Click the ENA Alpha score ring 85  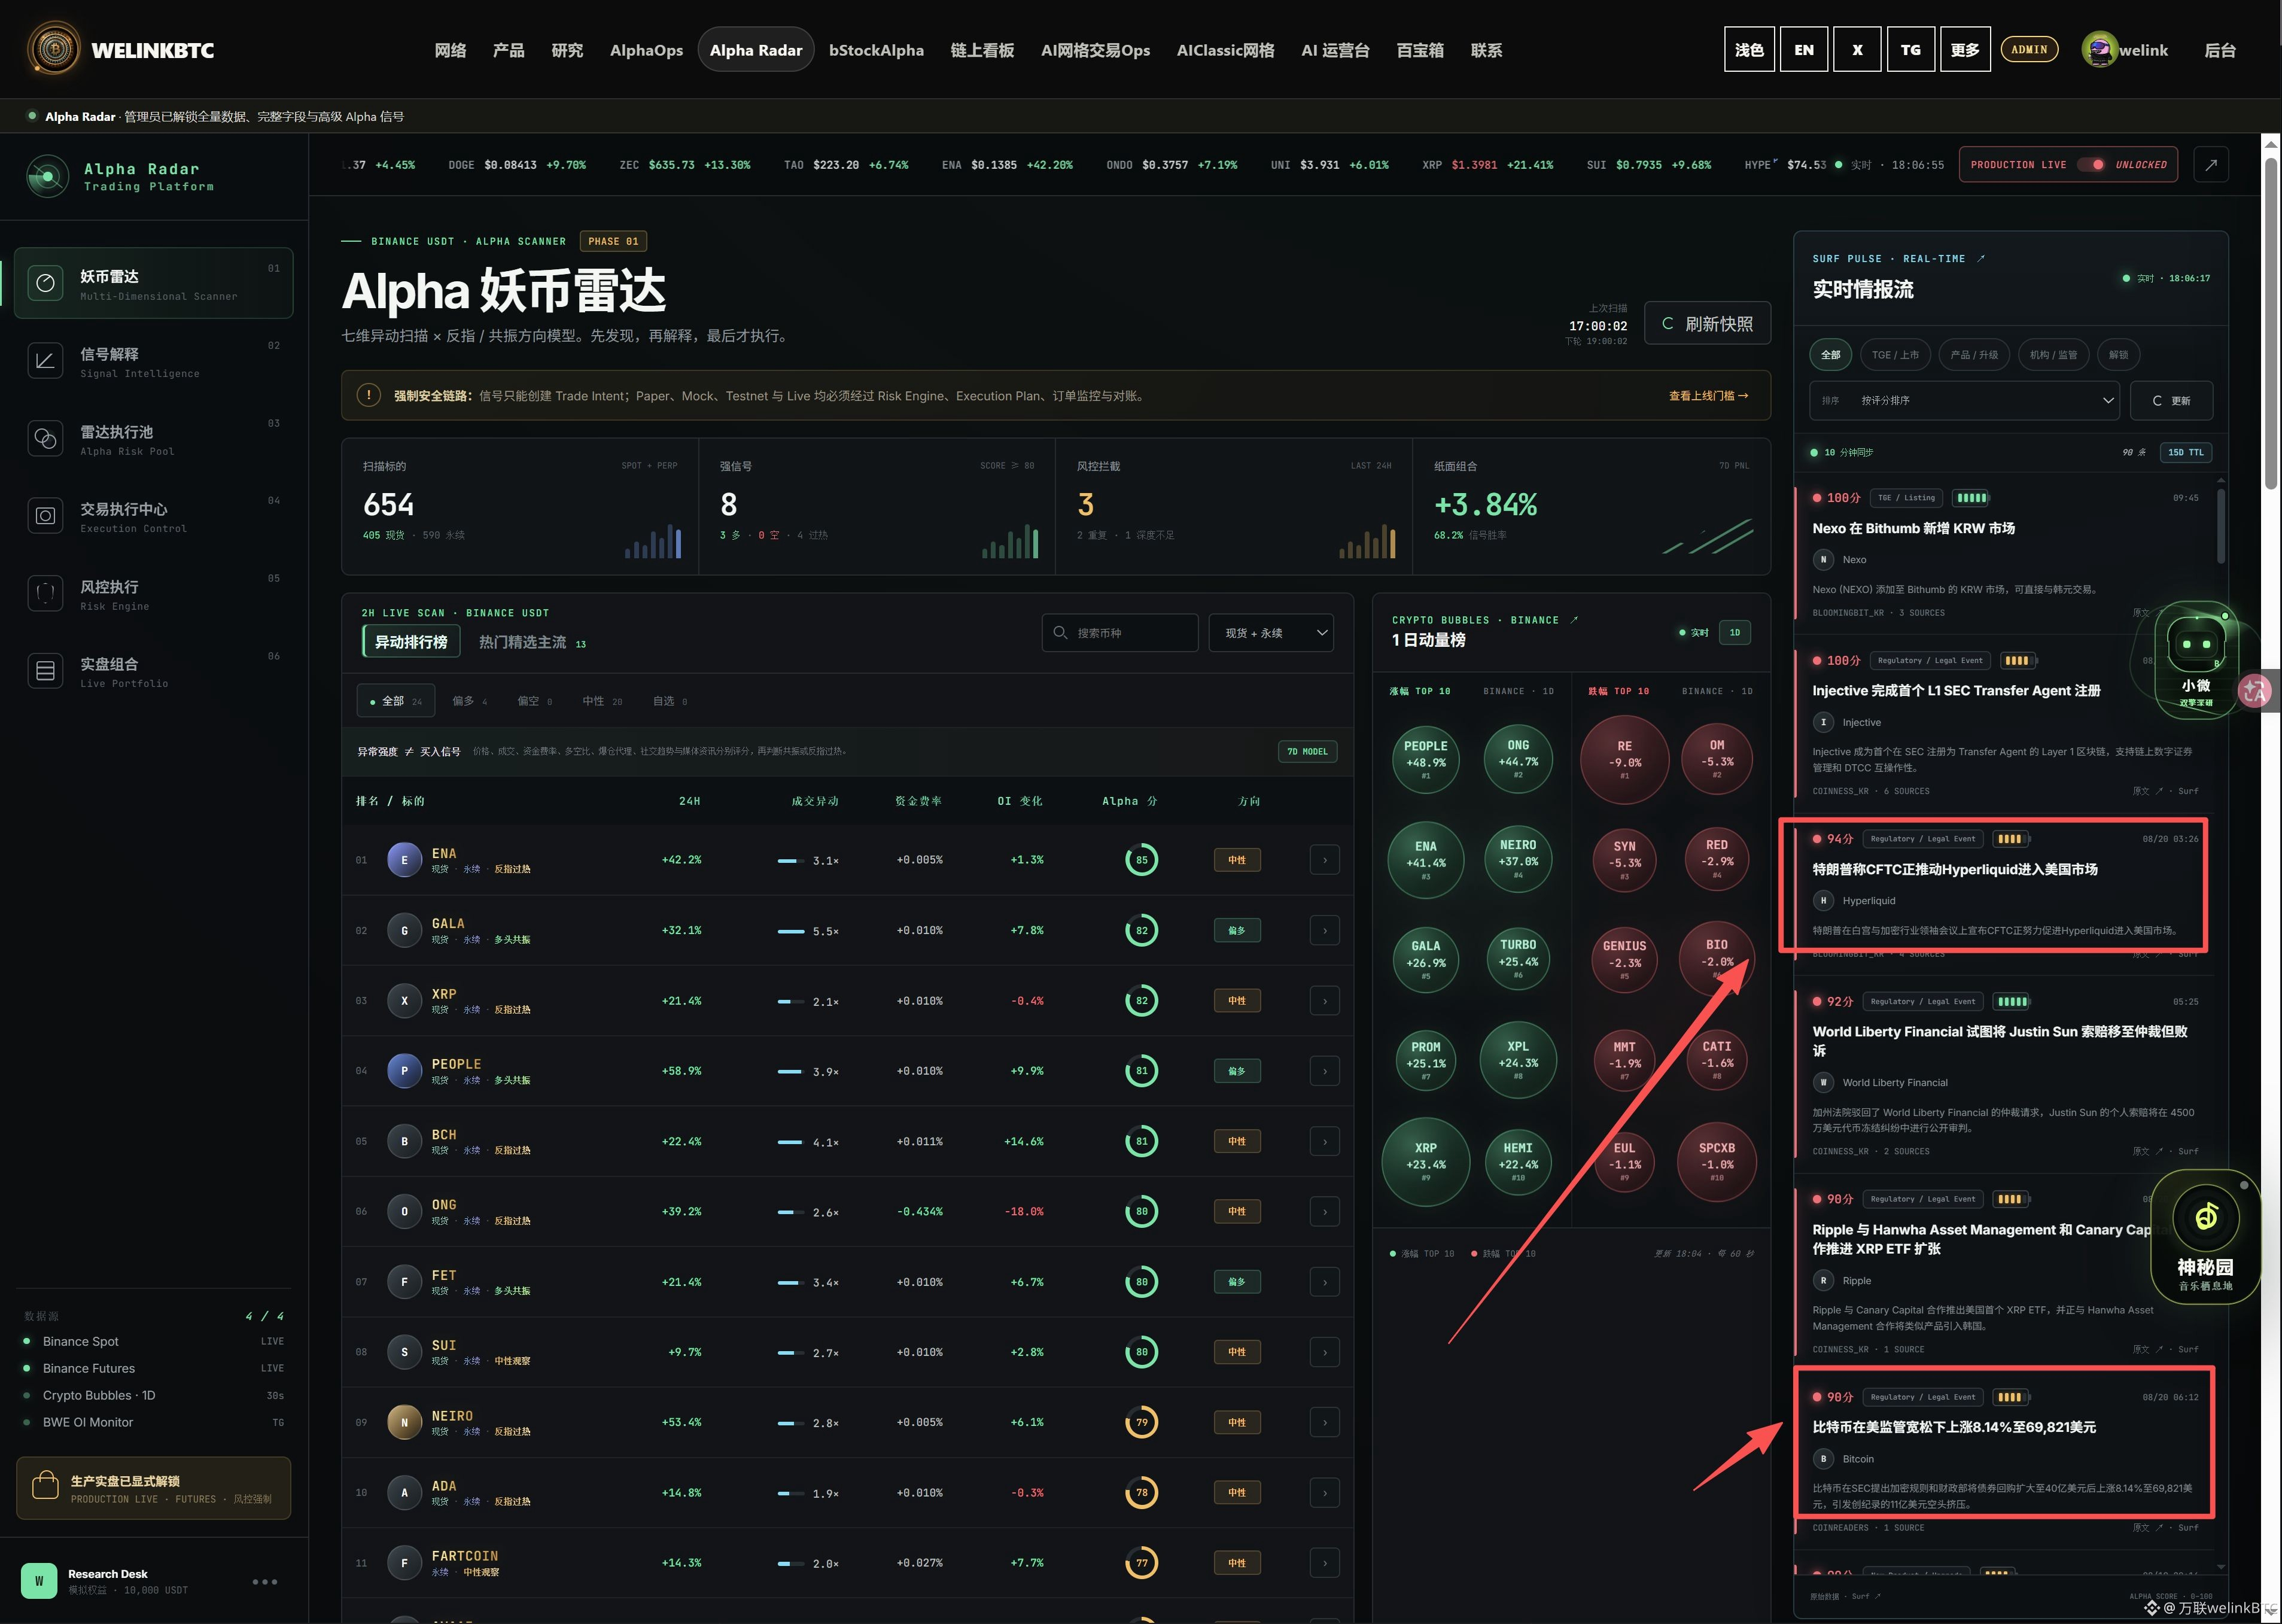[x=1142, y=860]
